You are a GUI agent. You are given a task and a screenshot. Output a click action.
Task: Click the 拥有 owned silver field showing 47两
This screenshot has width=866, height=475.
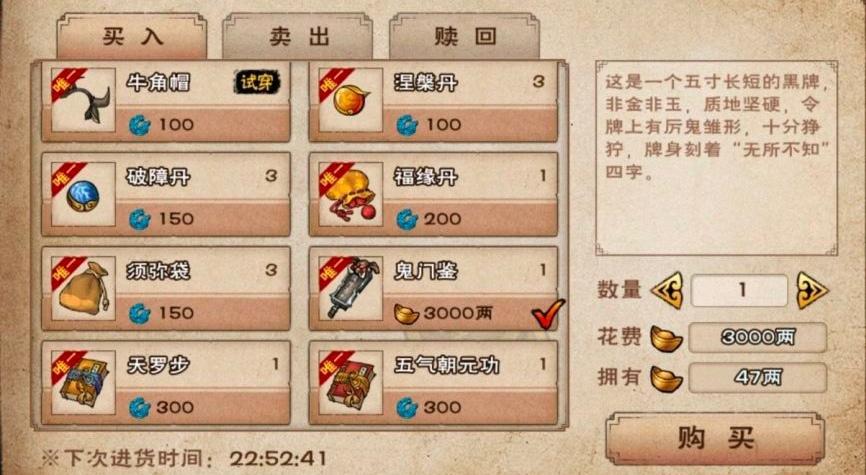point(758,377)
